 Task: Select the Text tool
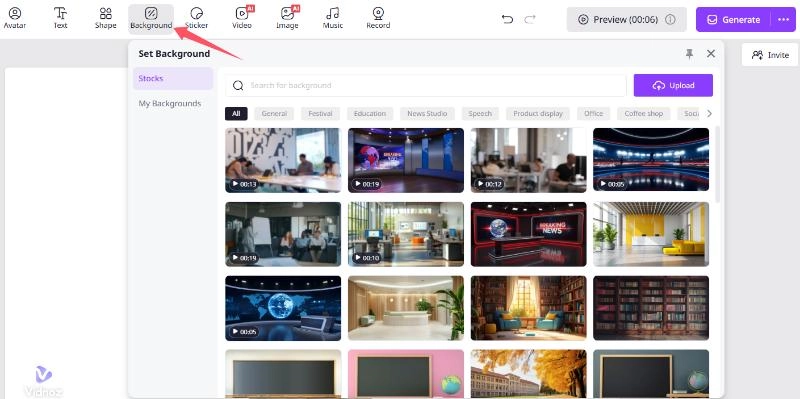pos(60,18)
